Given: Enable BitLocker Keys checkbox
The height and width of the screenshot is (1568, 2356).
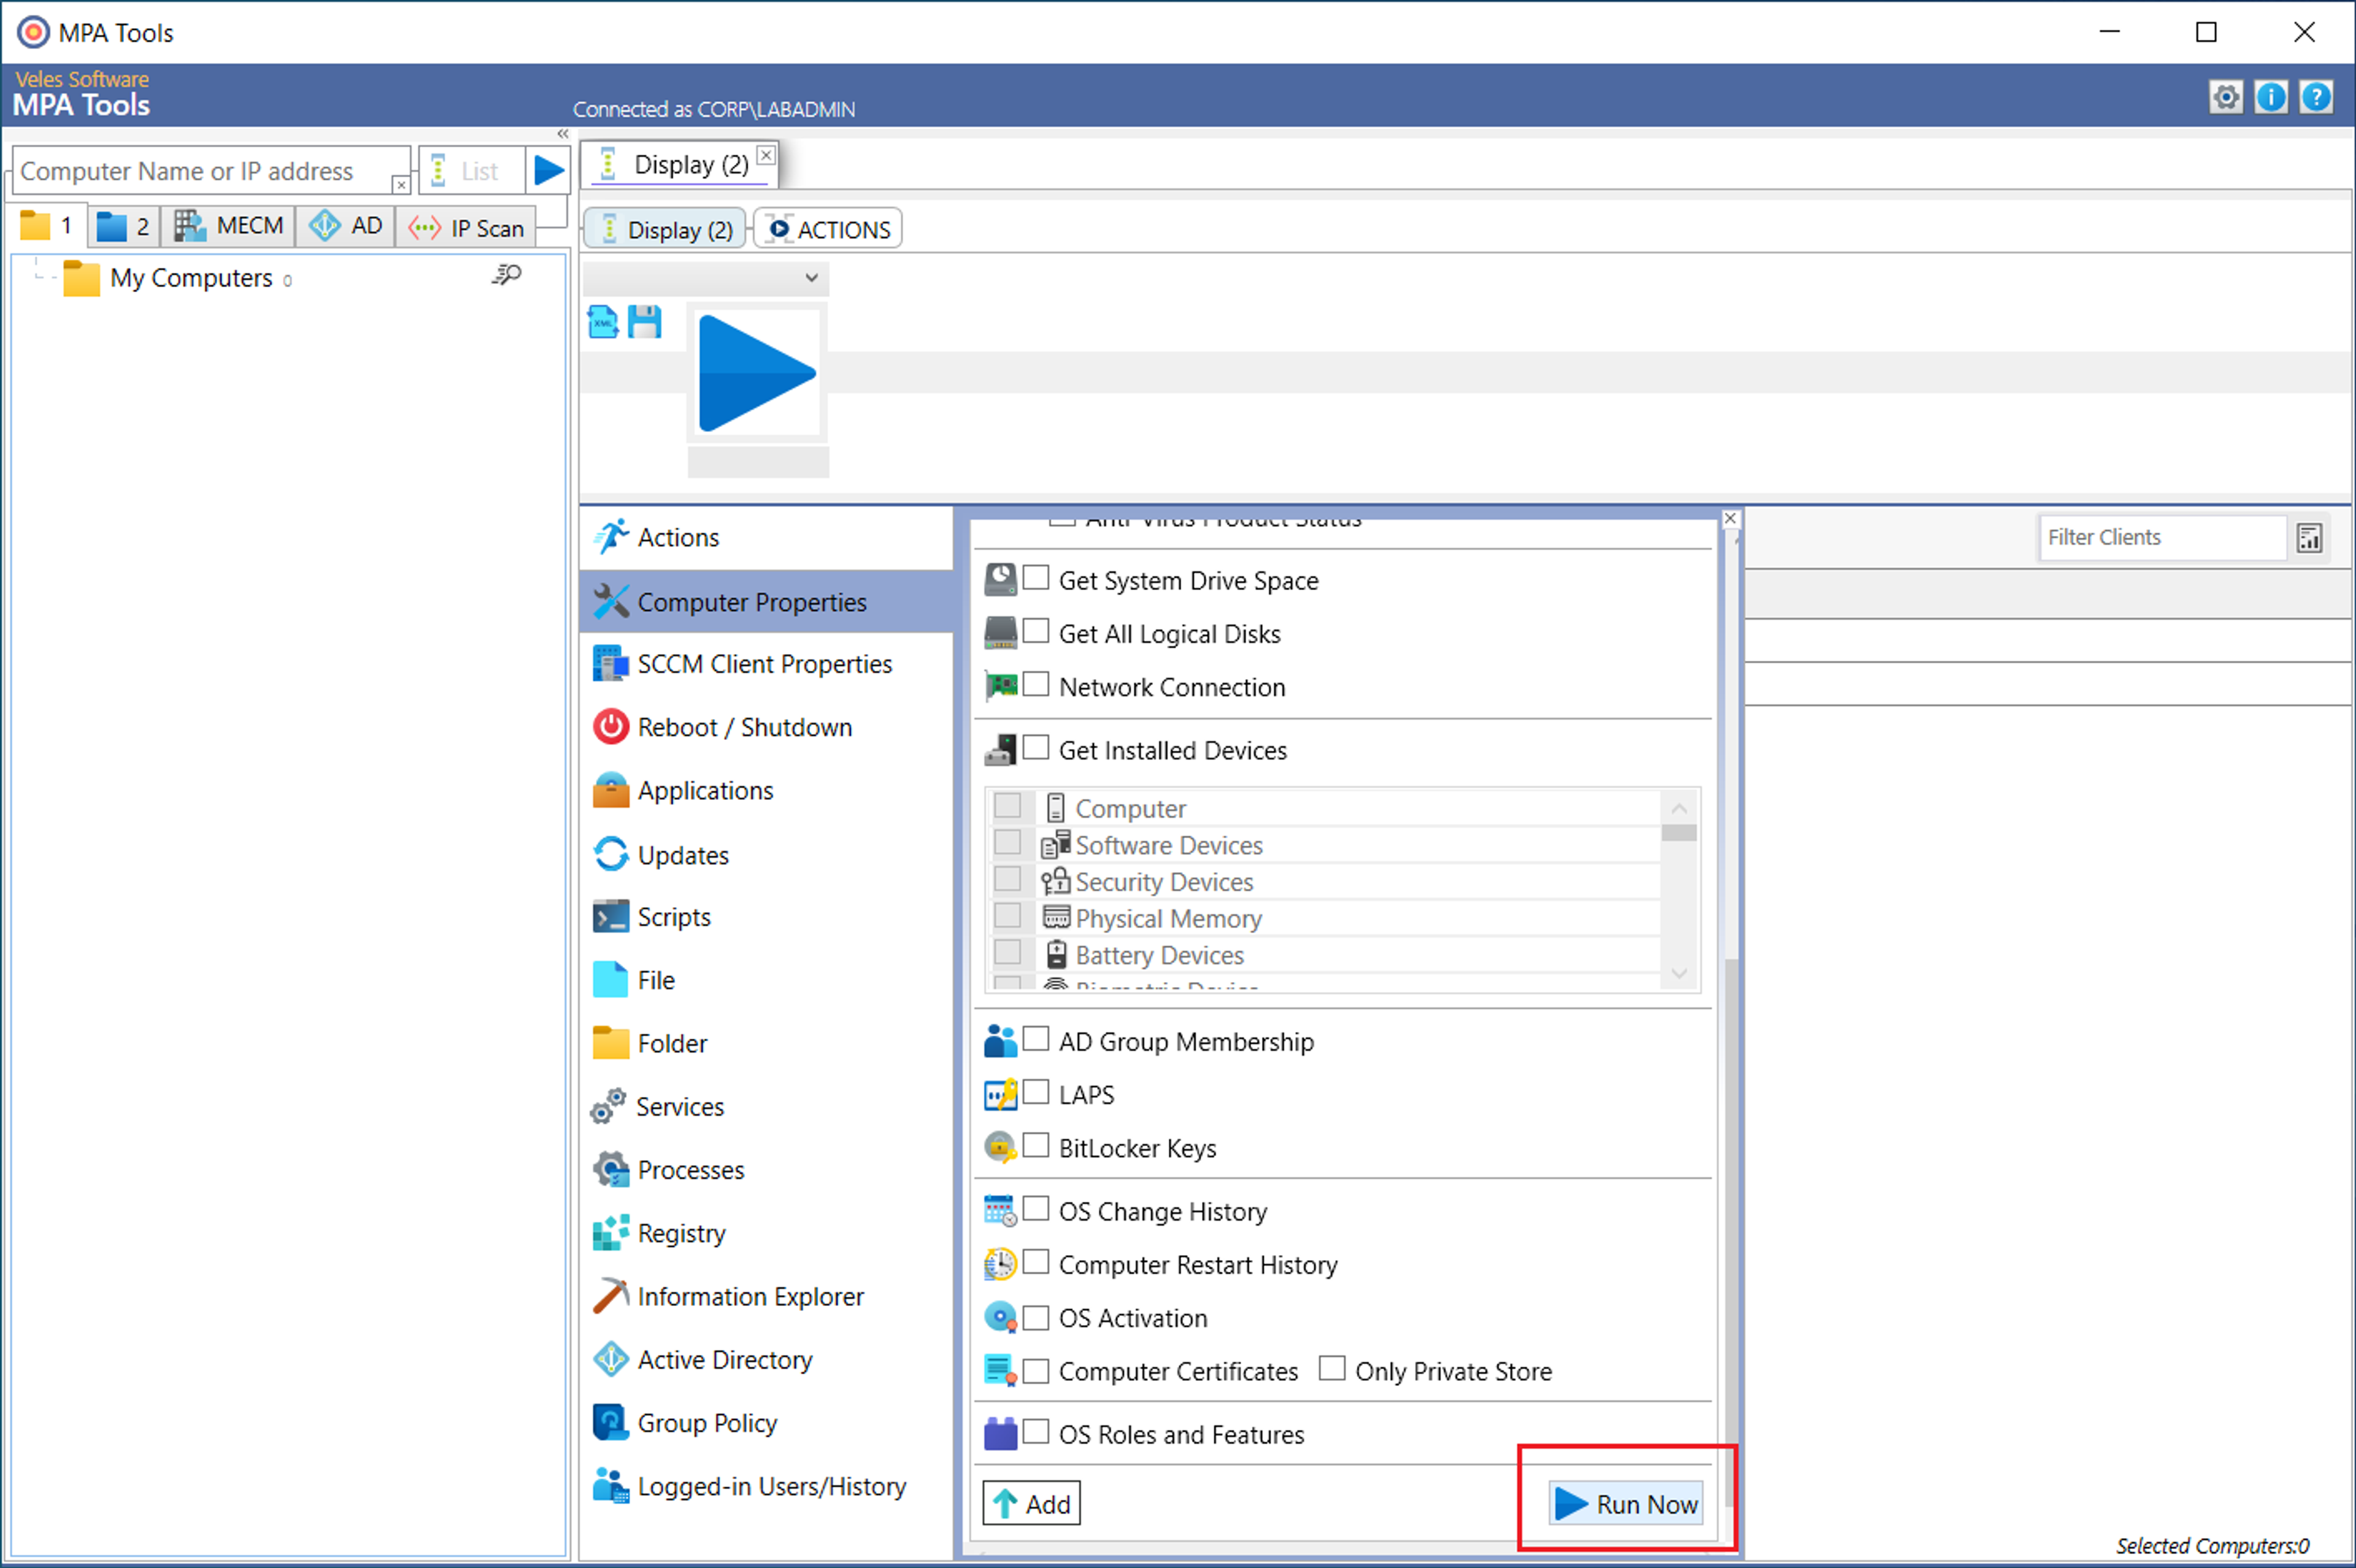Looking at the screenshot, I should (x=1036, y=1145).
